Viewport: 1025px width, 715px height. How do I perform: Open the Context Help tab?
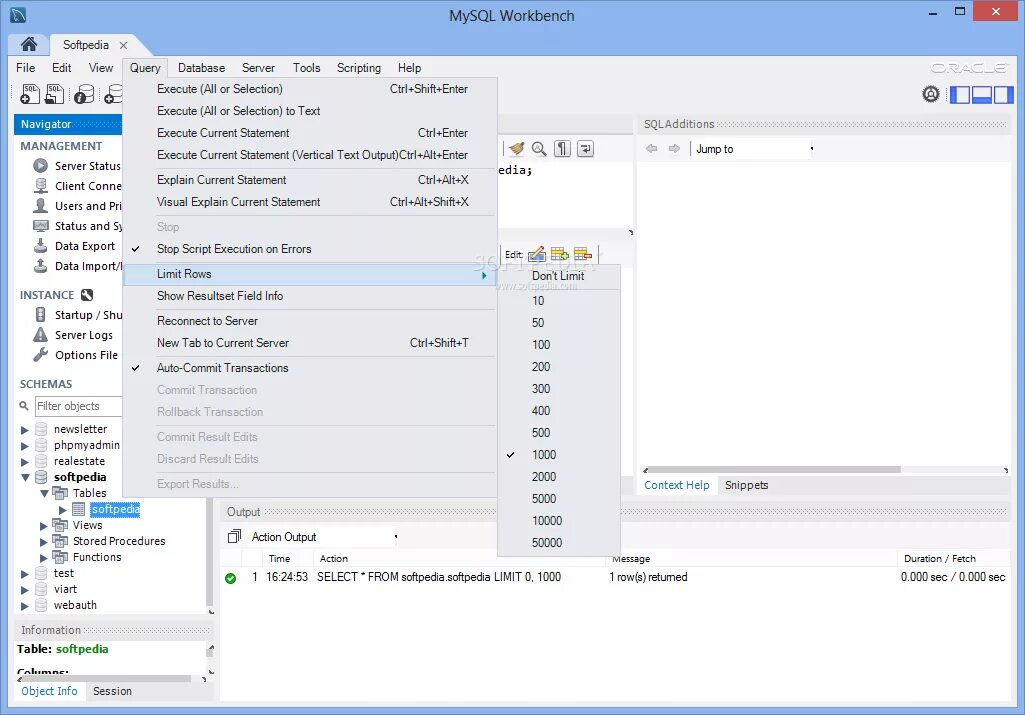point(677,485)
